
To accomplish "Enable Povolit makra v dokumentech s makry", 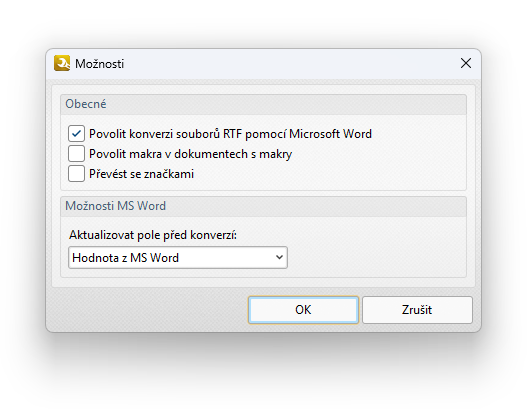I will (x=76, y=154).
